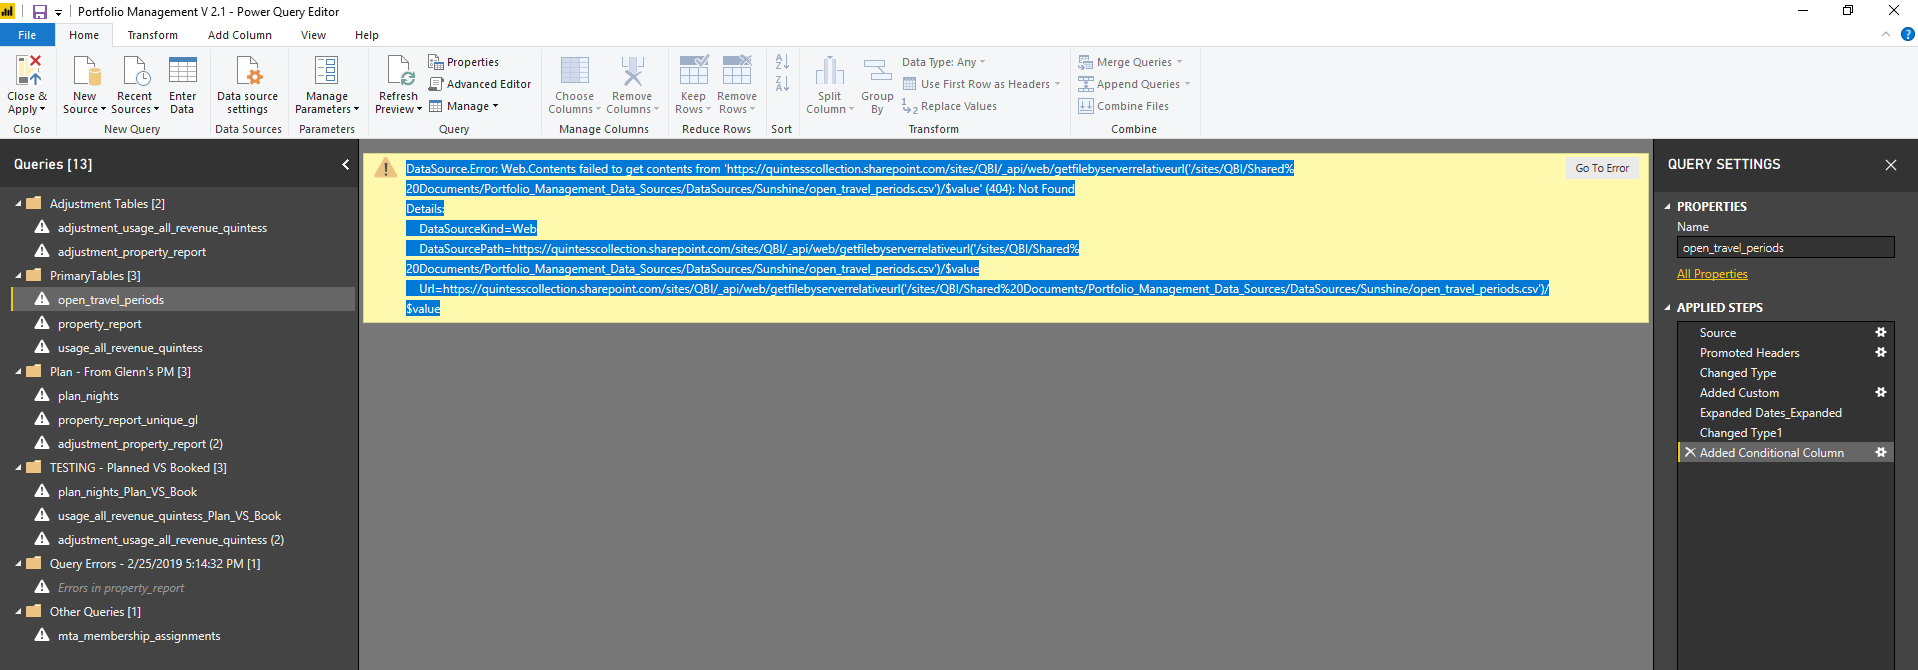1918x670 pixels.
Task: Click the Keep Rows icon
Action: [694, 71]
